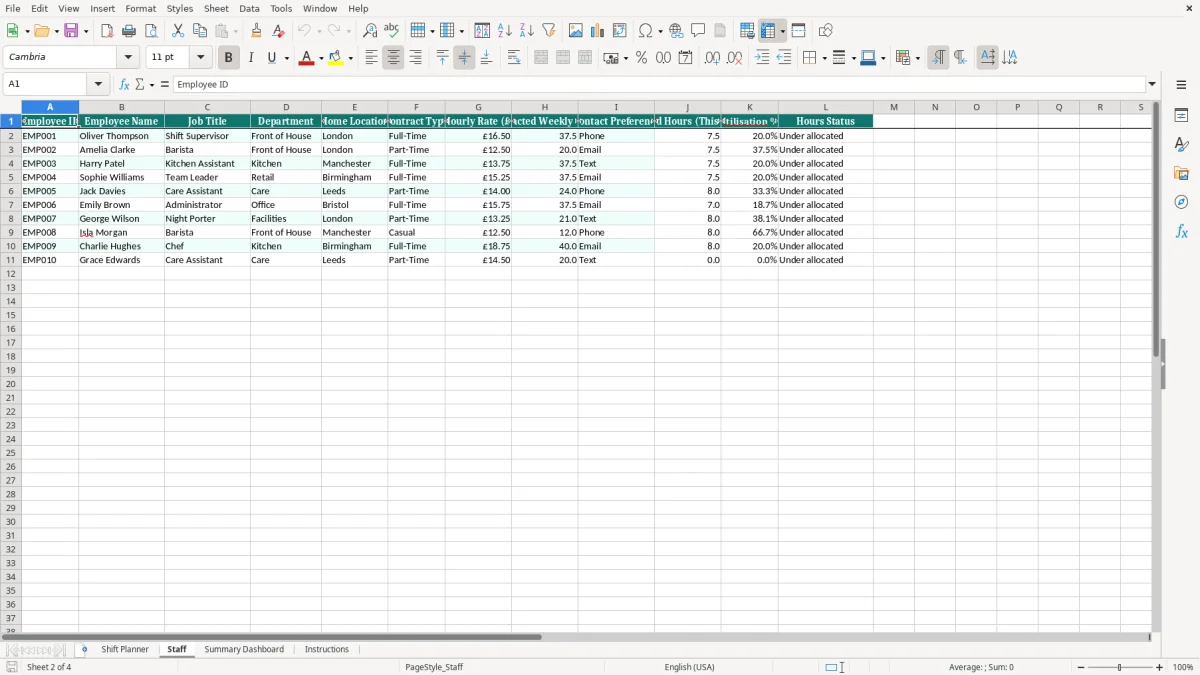Click the Cut scissors icon

point(178,31)
